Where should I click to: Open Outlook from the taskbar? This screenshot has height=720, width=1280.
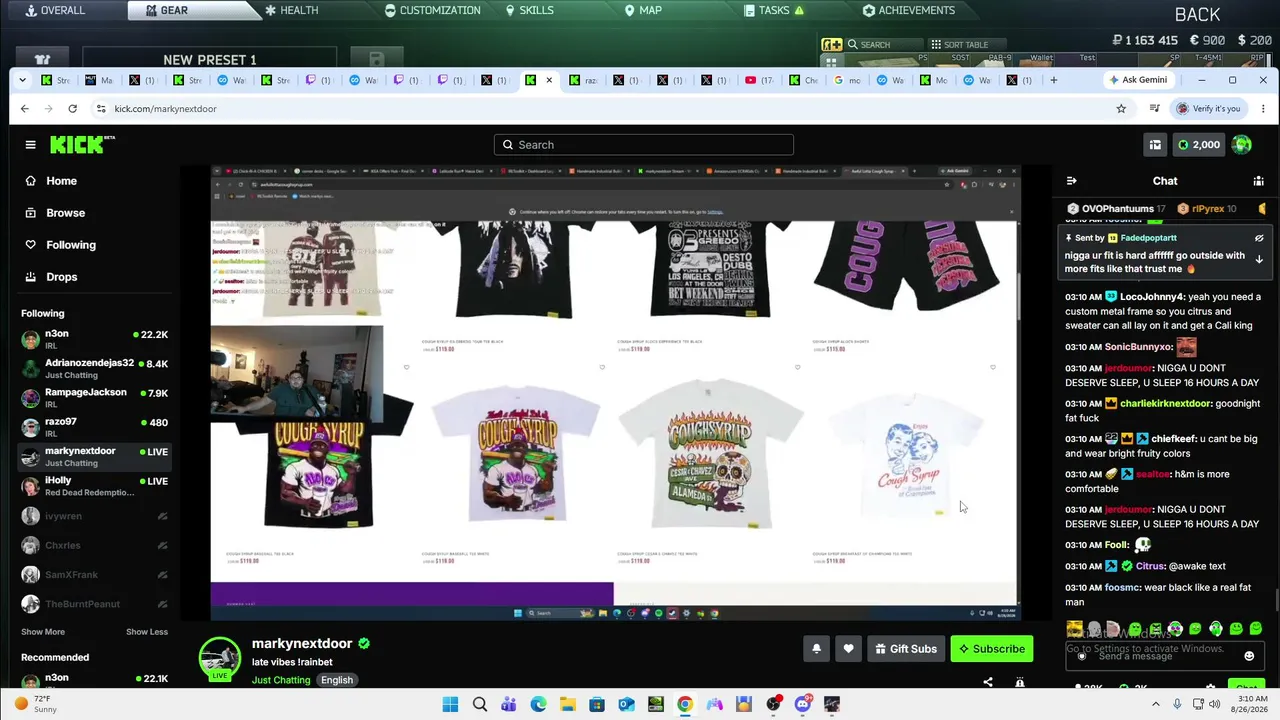pos(626,704)
